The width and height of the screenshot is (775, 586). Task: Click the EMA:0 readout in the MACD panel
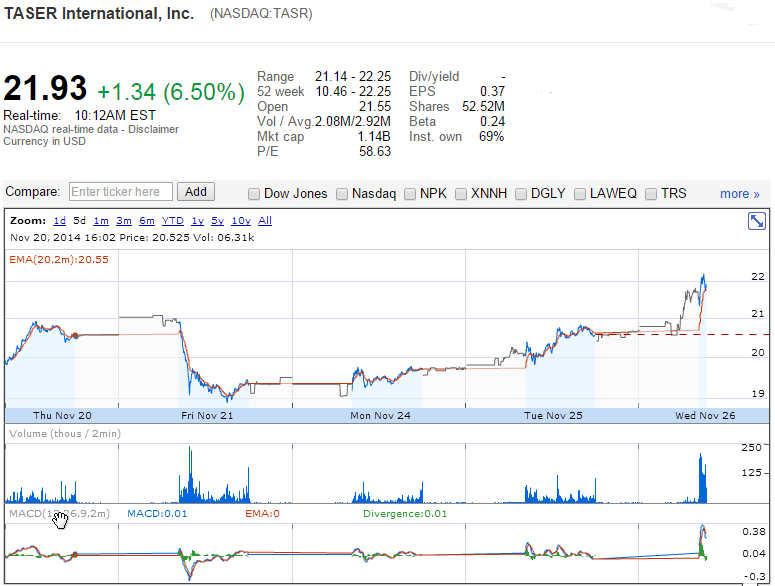(262, 514)
